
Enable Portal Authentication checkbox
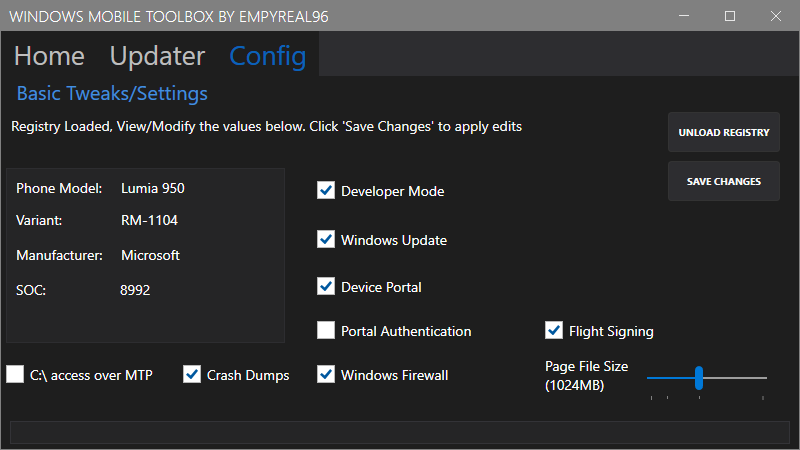326,330
